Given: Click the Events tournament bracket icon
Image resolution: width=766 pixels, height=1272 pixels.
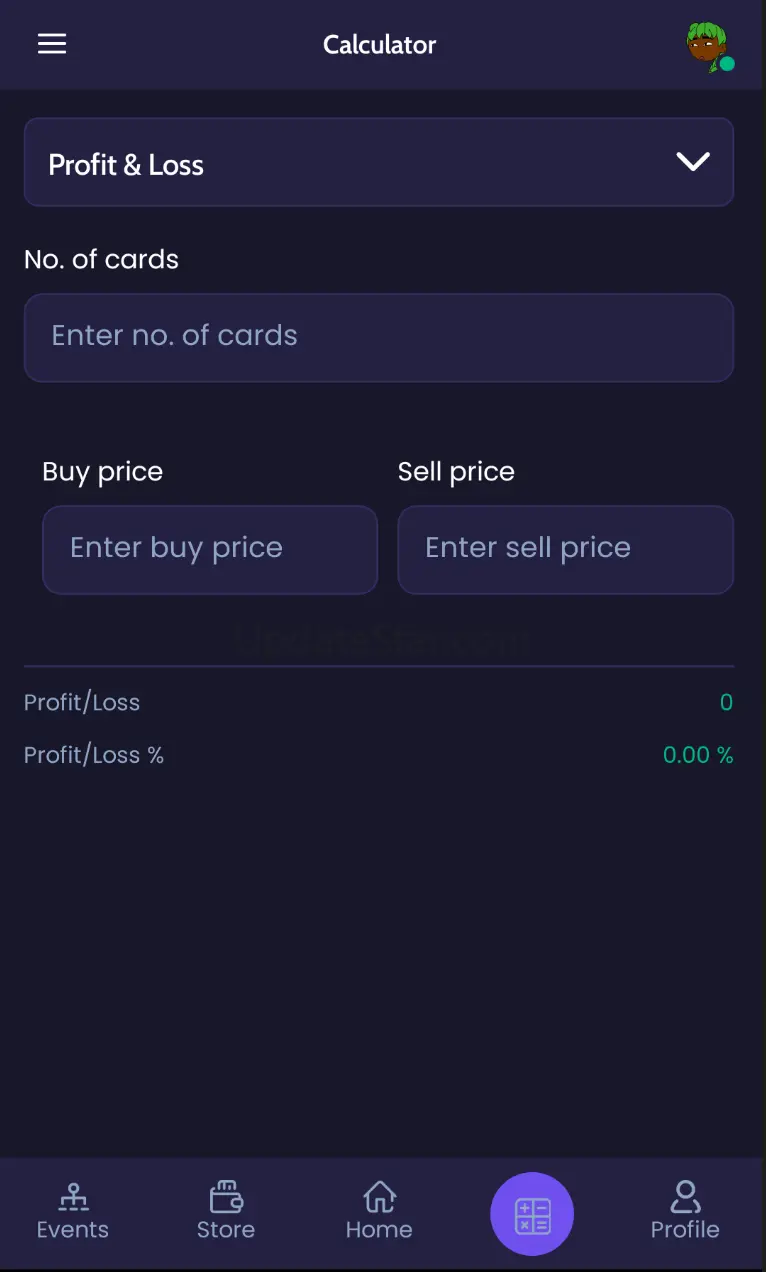Looking at the screenshot, I should point(73,1195).
